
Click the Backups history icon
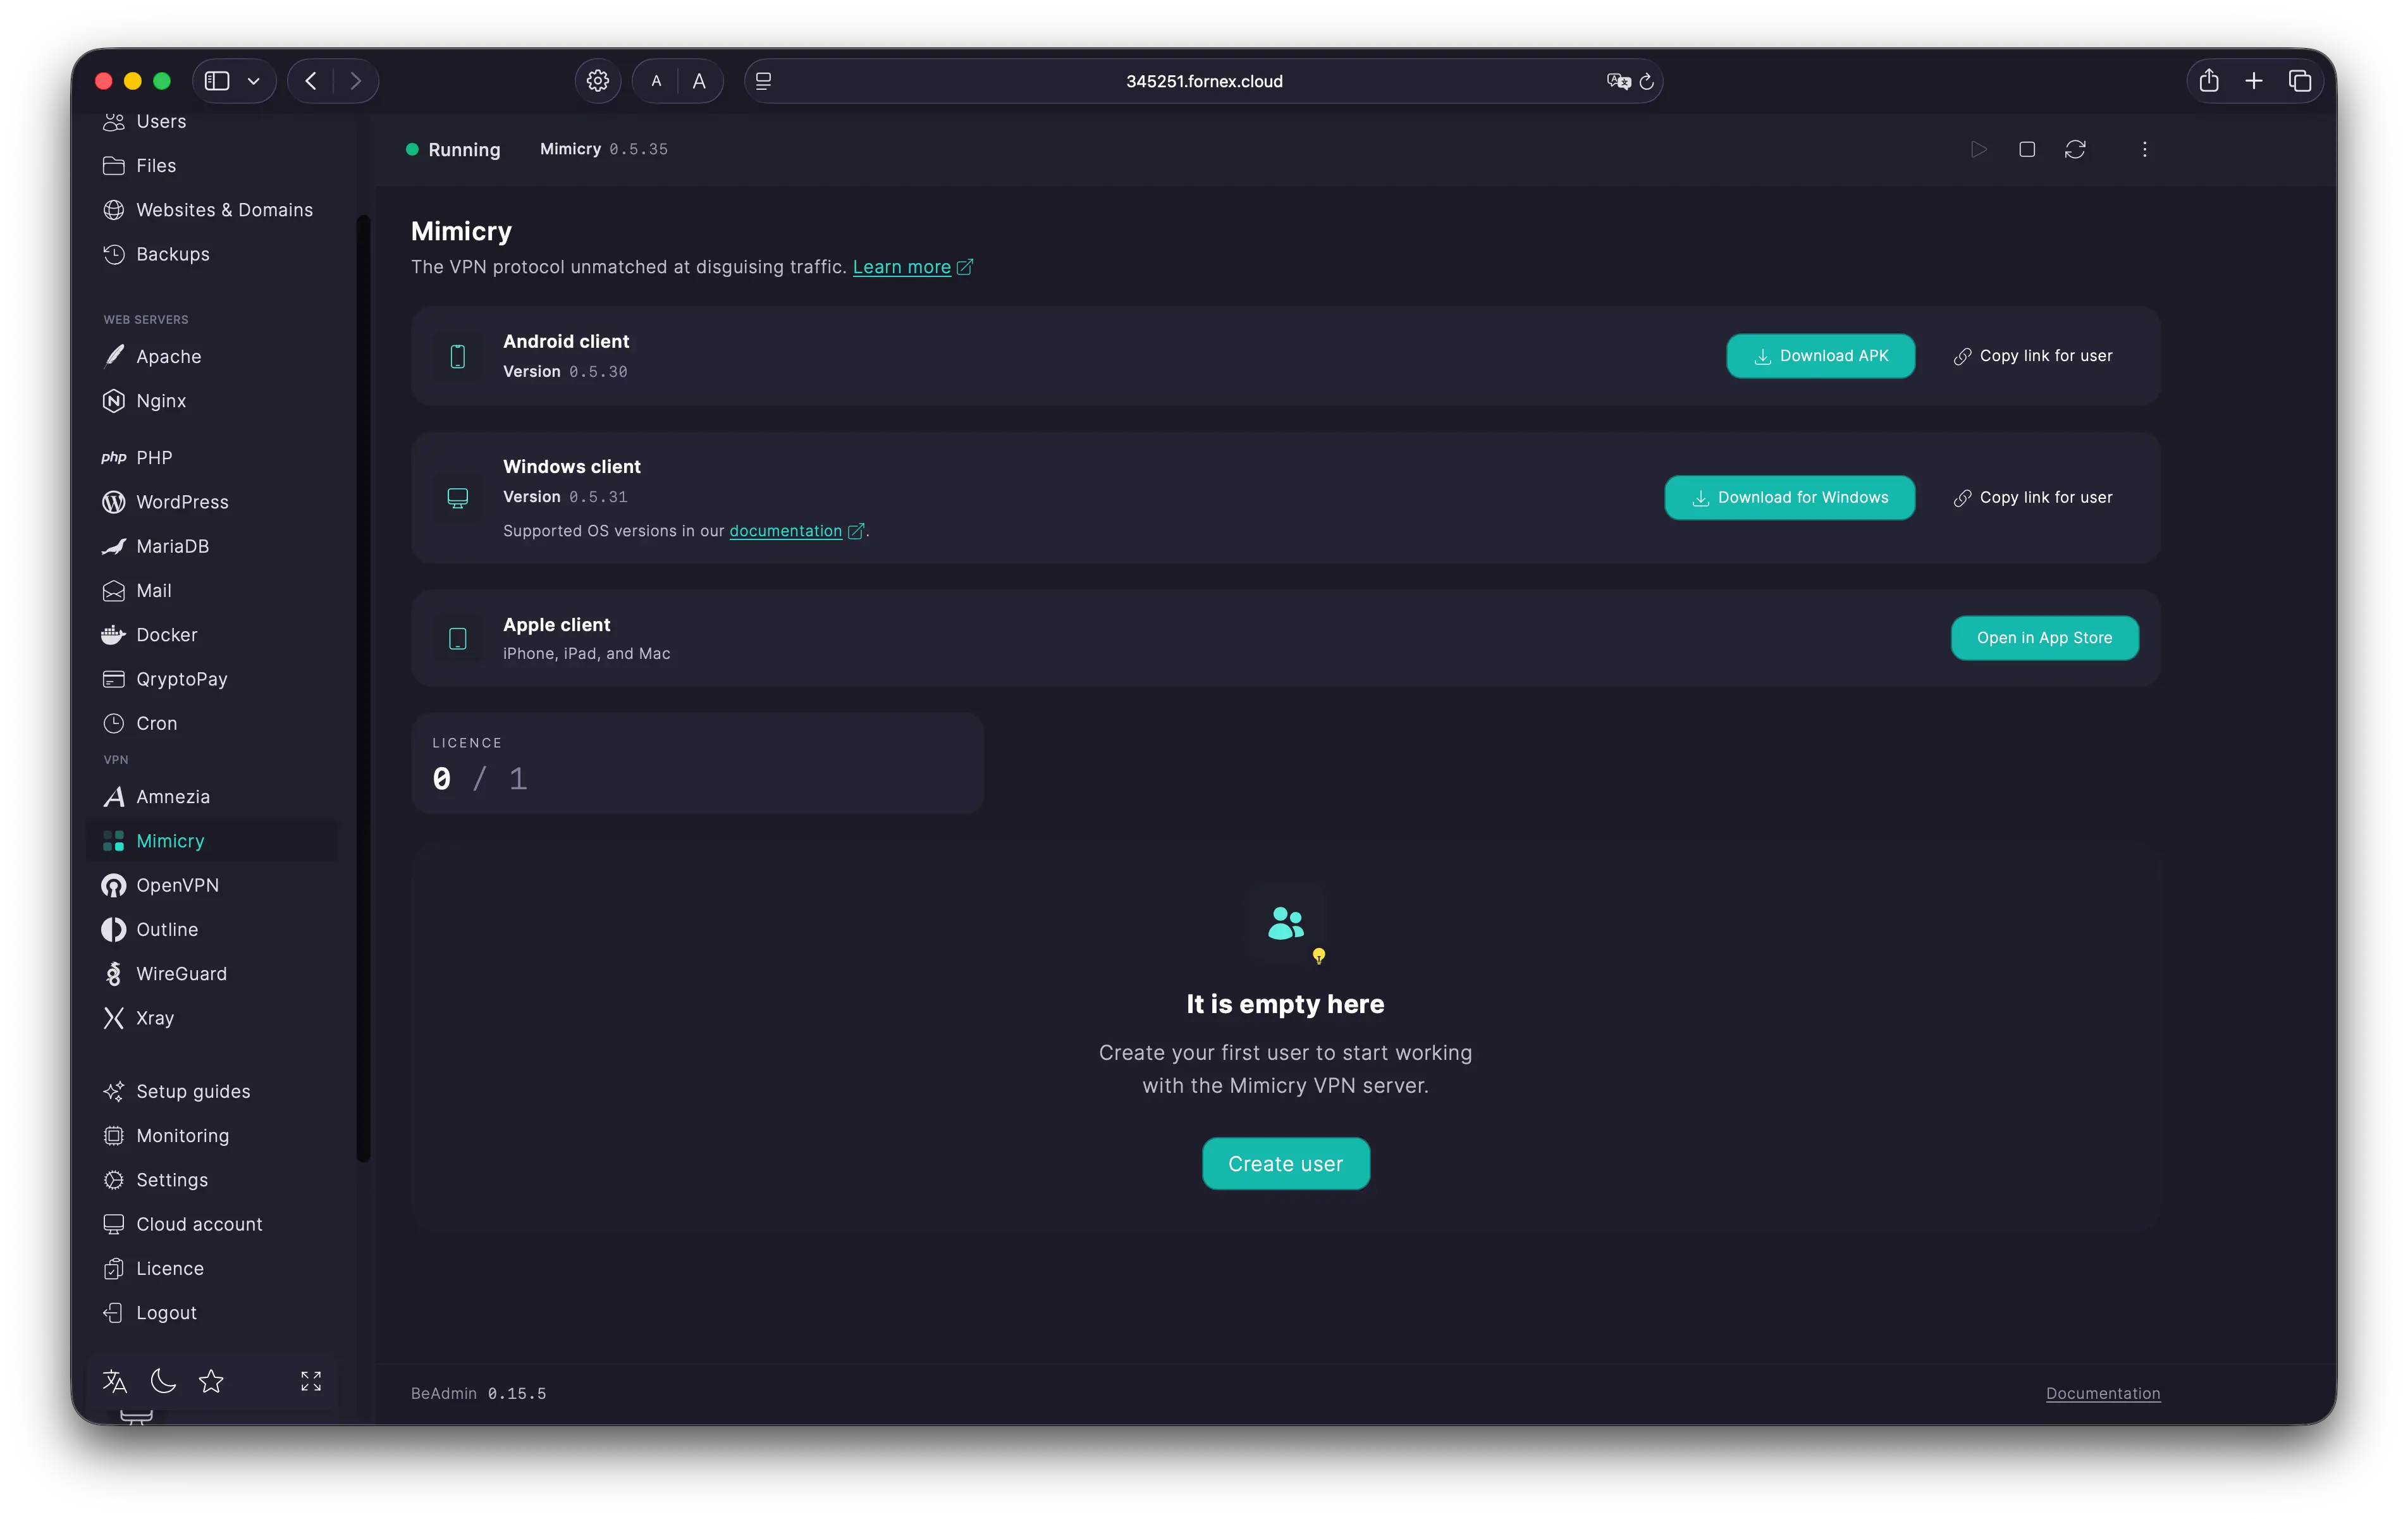coord(113,254)
